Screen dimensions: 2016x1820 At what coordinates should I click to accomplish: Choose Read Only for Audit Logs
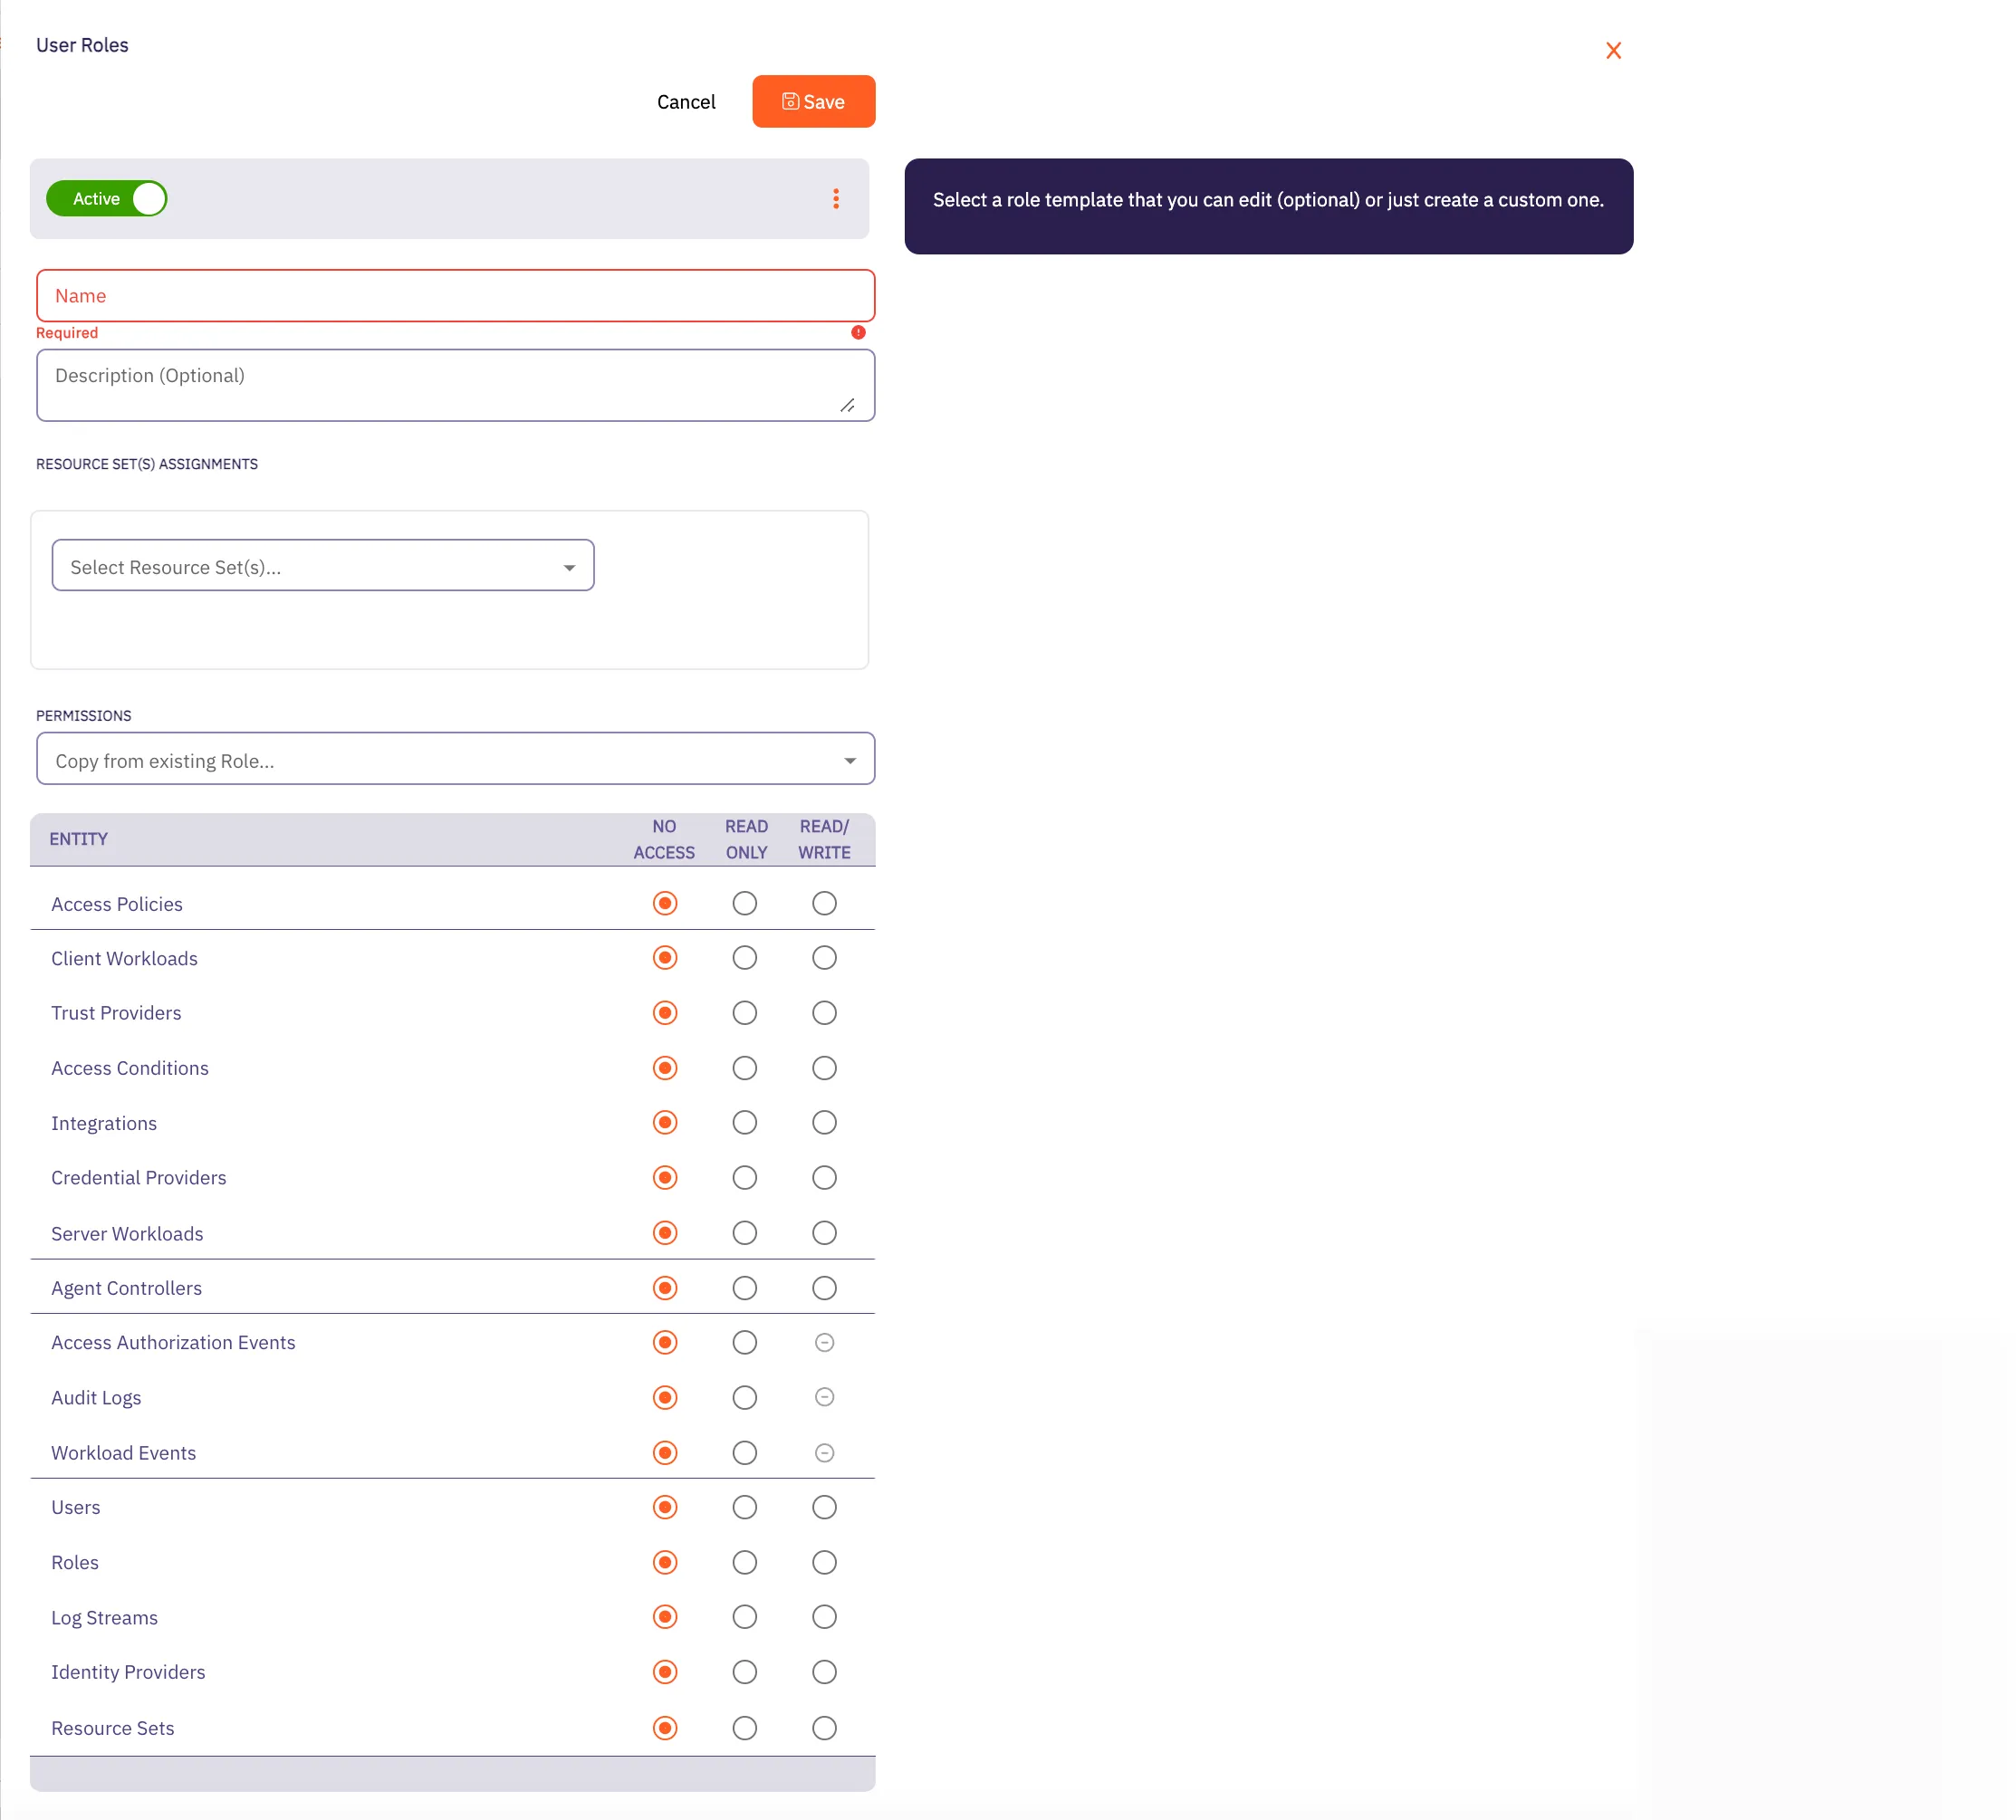[744, 1397]
